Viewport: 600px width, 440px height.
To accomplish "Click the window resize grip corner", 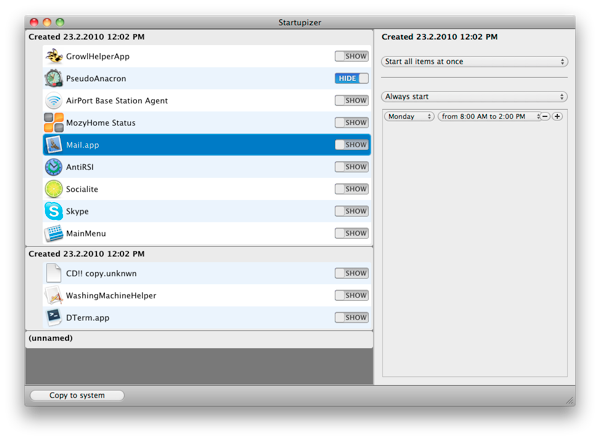I will point(570,401).
